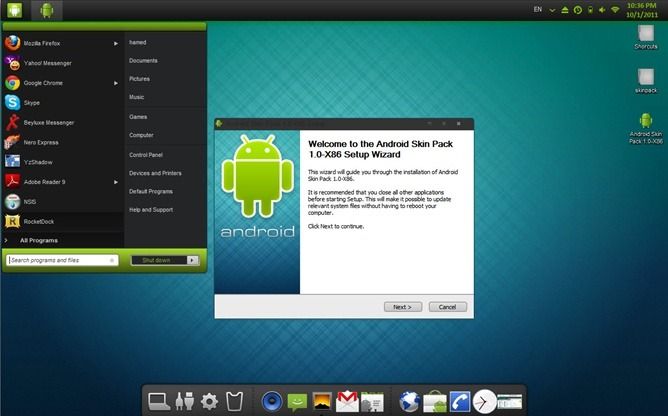Open the computer laptop dock icon
This screenshot has width=668, height=416.
coord(158,401)
